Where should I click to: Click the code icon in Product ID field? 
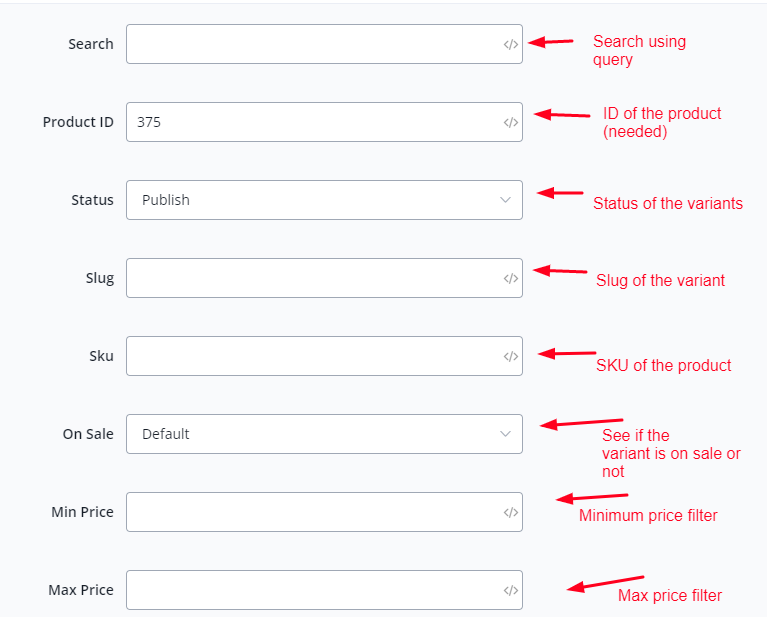tap(510, 122)
